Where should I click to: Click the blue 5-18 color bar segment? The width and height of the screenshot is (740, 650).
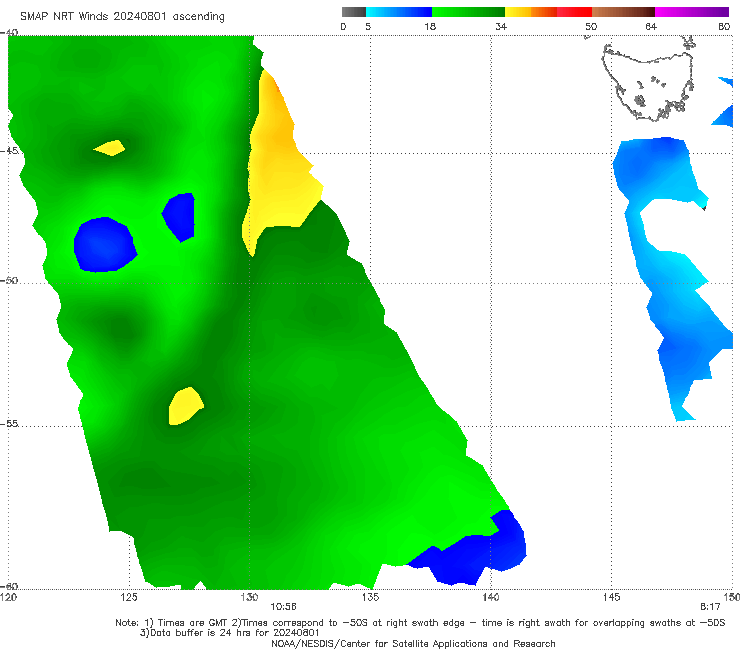click(399, 12)
